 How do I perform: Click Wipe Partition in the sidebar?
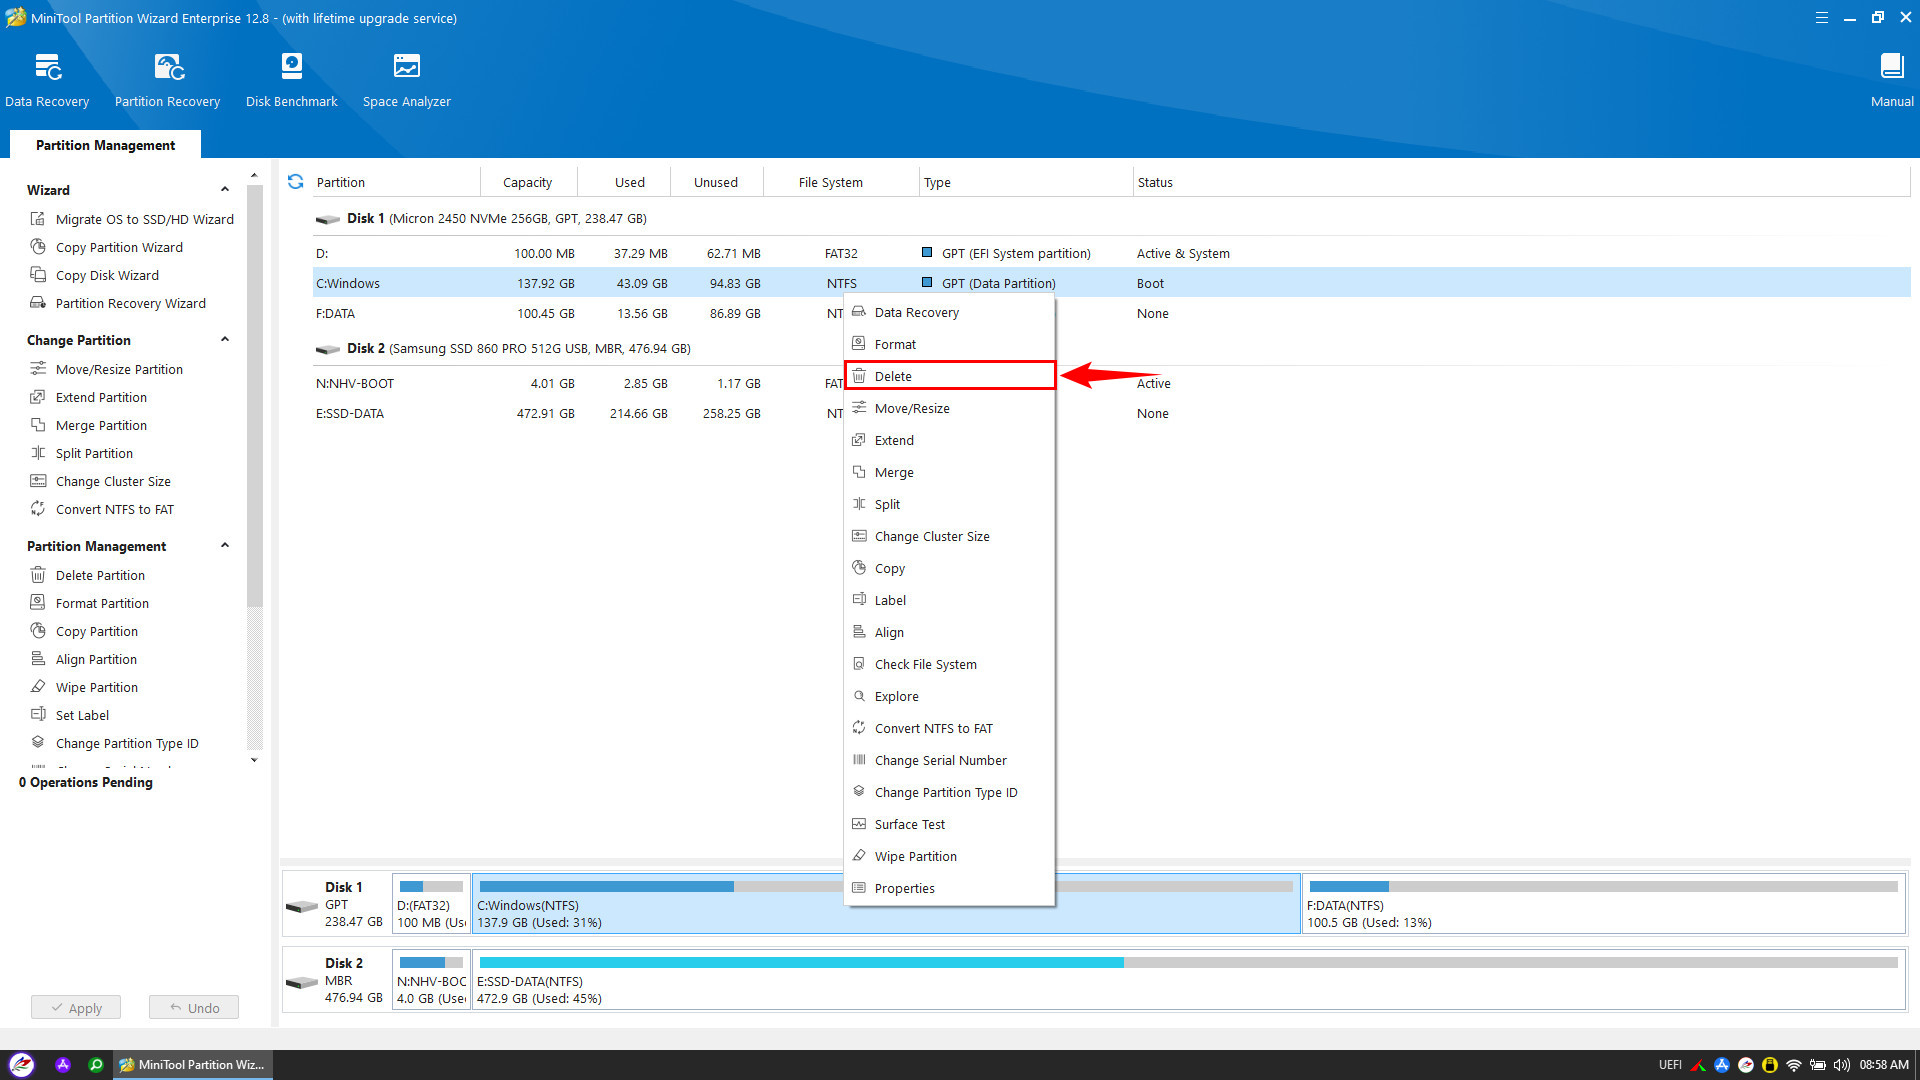coord(96,687)
